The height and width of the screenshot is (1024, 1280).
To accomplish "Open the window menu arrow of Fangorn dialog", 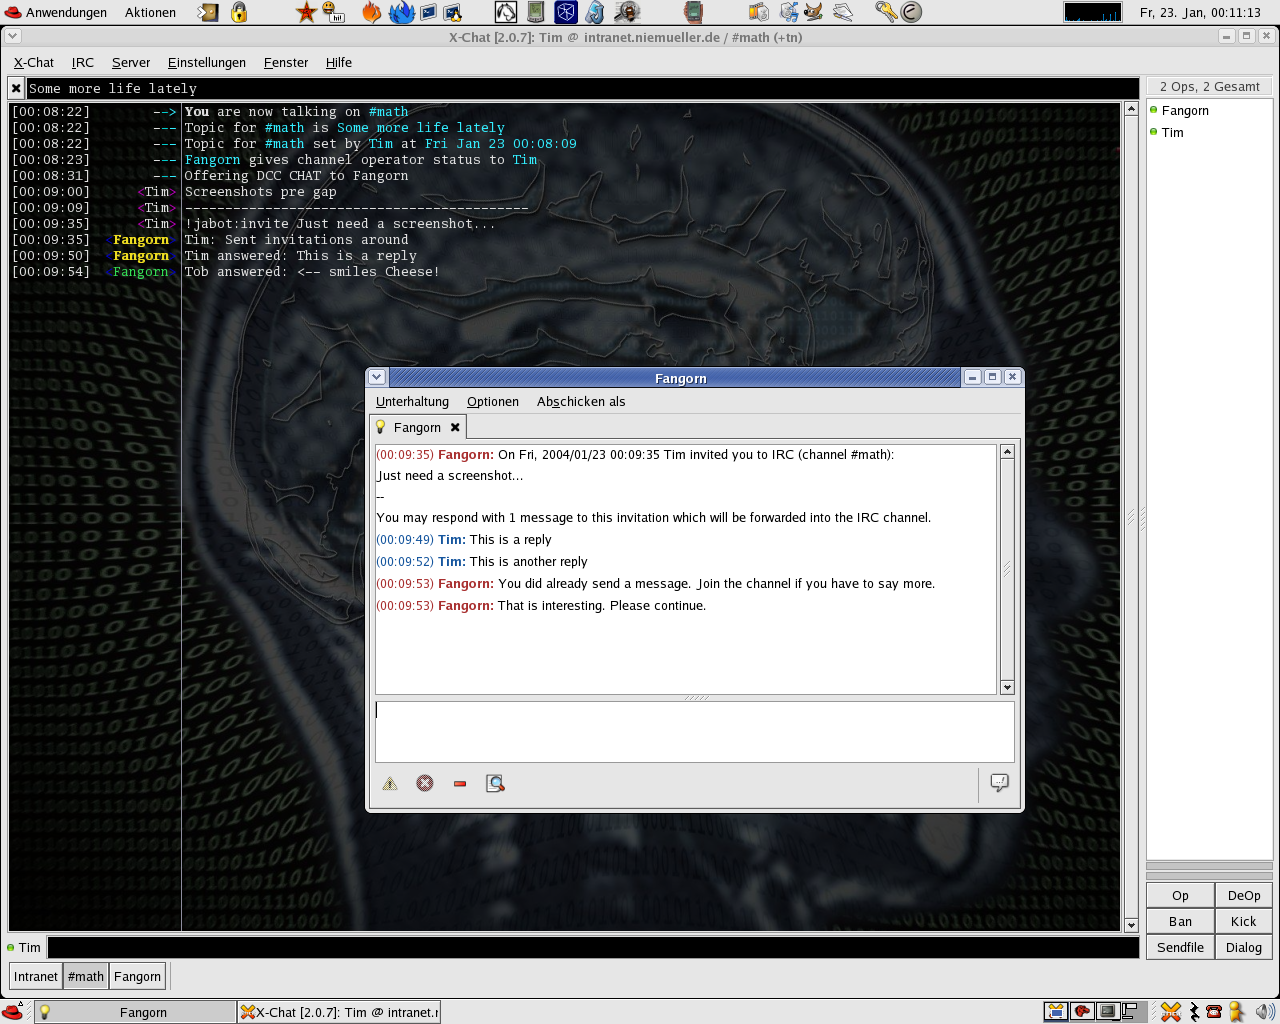I will point(377,377).
